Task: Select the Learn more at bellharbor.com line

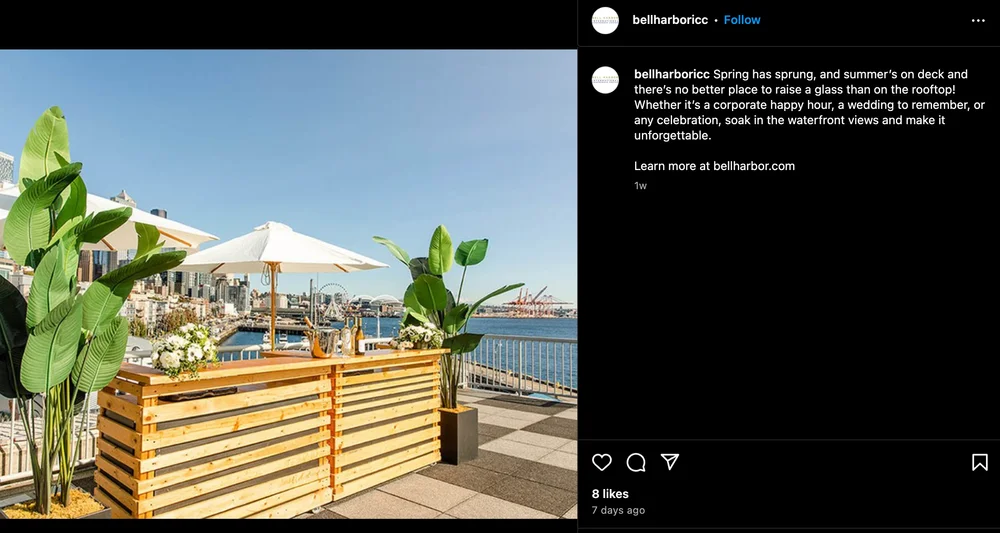Action: coord(714,166)
